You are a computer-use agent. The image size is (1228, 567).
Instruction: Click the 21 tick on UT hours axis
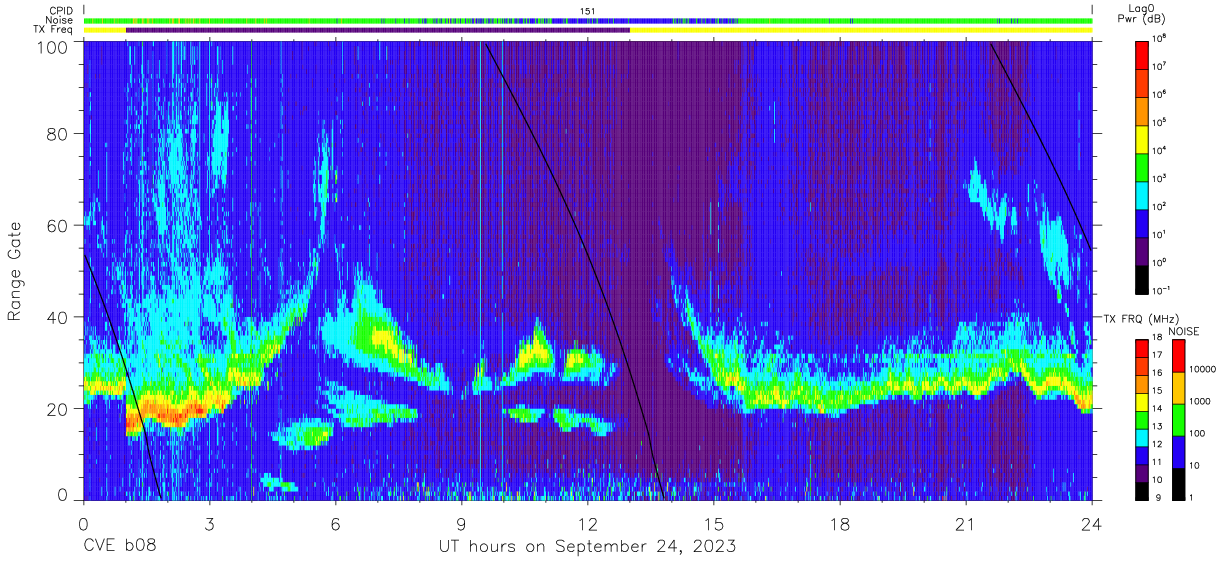[966, 524]
